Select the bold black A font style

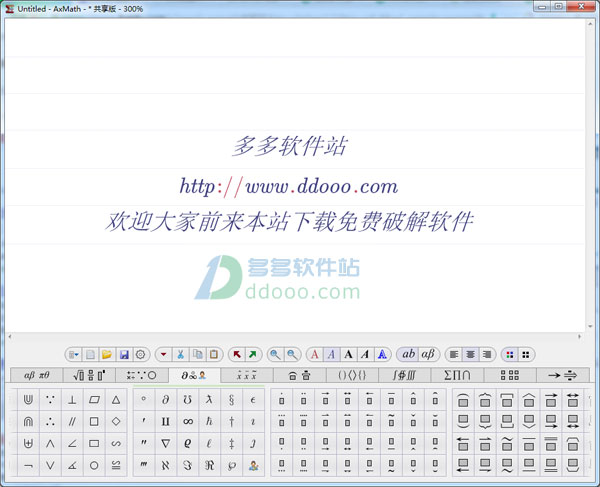[x=348, y=355]
